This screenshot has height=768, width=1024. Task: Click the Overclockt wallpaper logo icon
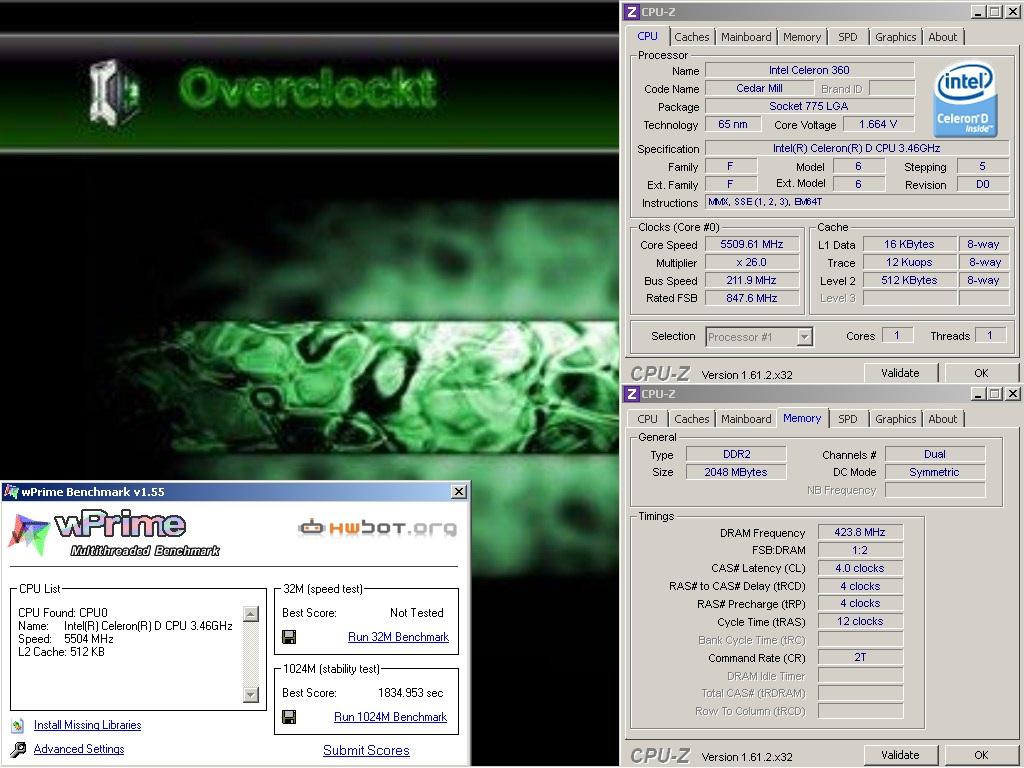click(x=114, y=92)
